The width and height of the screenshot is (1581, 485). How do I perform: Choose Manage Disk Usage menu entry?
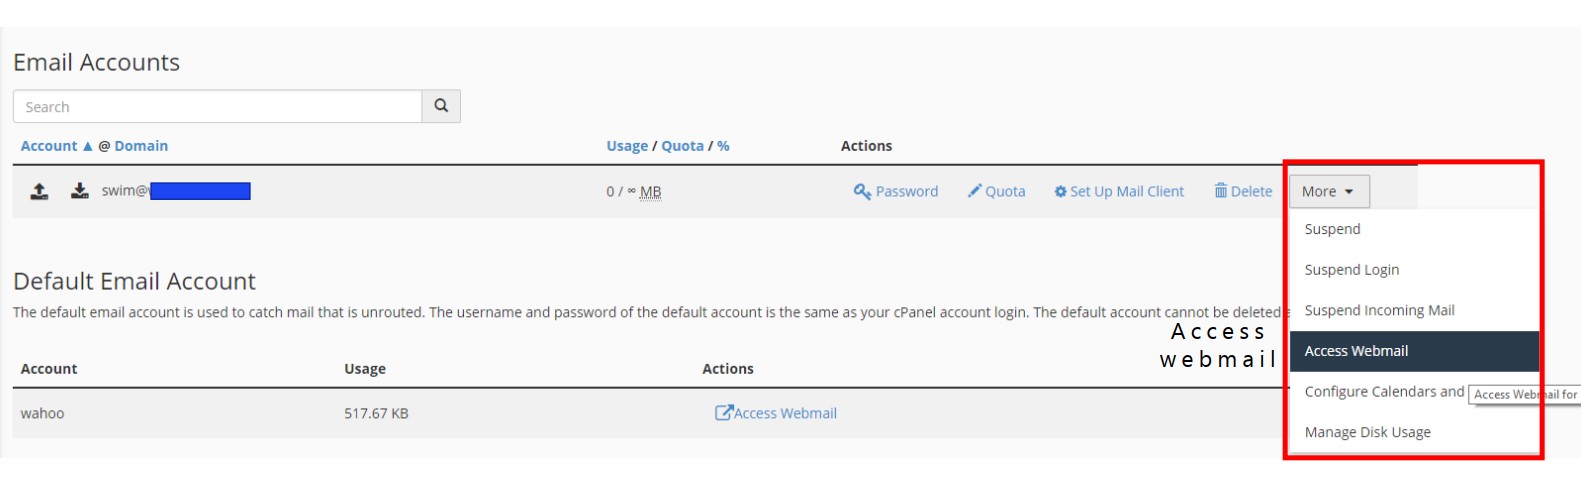point(1367,432)
